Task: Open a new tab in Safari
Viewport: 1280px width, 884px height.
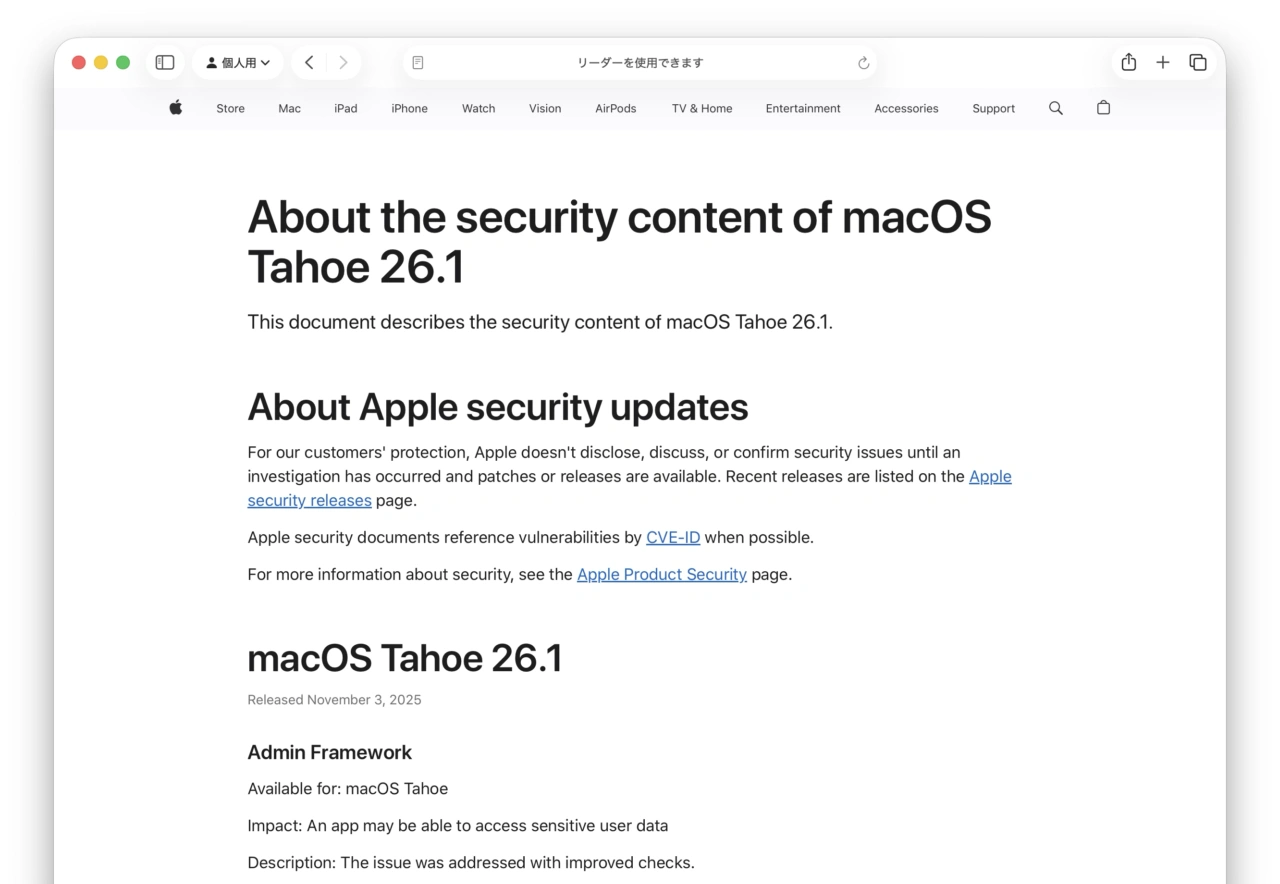Action: (1163, 61)
